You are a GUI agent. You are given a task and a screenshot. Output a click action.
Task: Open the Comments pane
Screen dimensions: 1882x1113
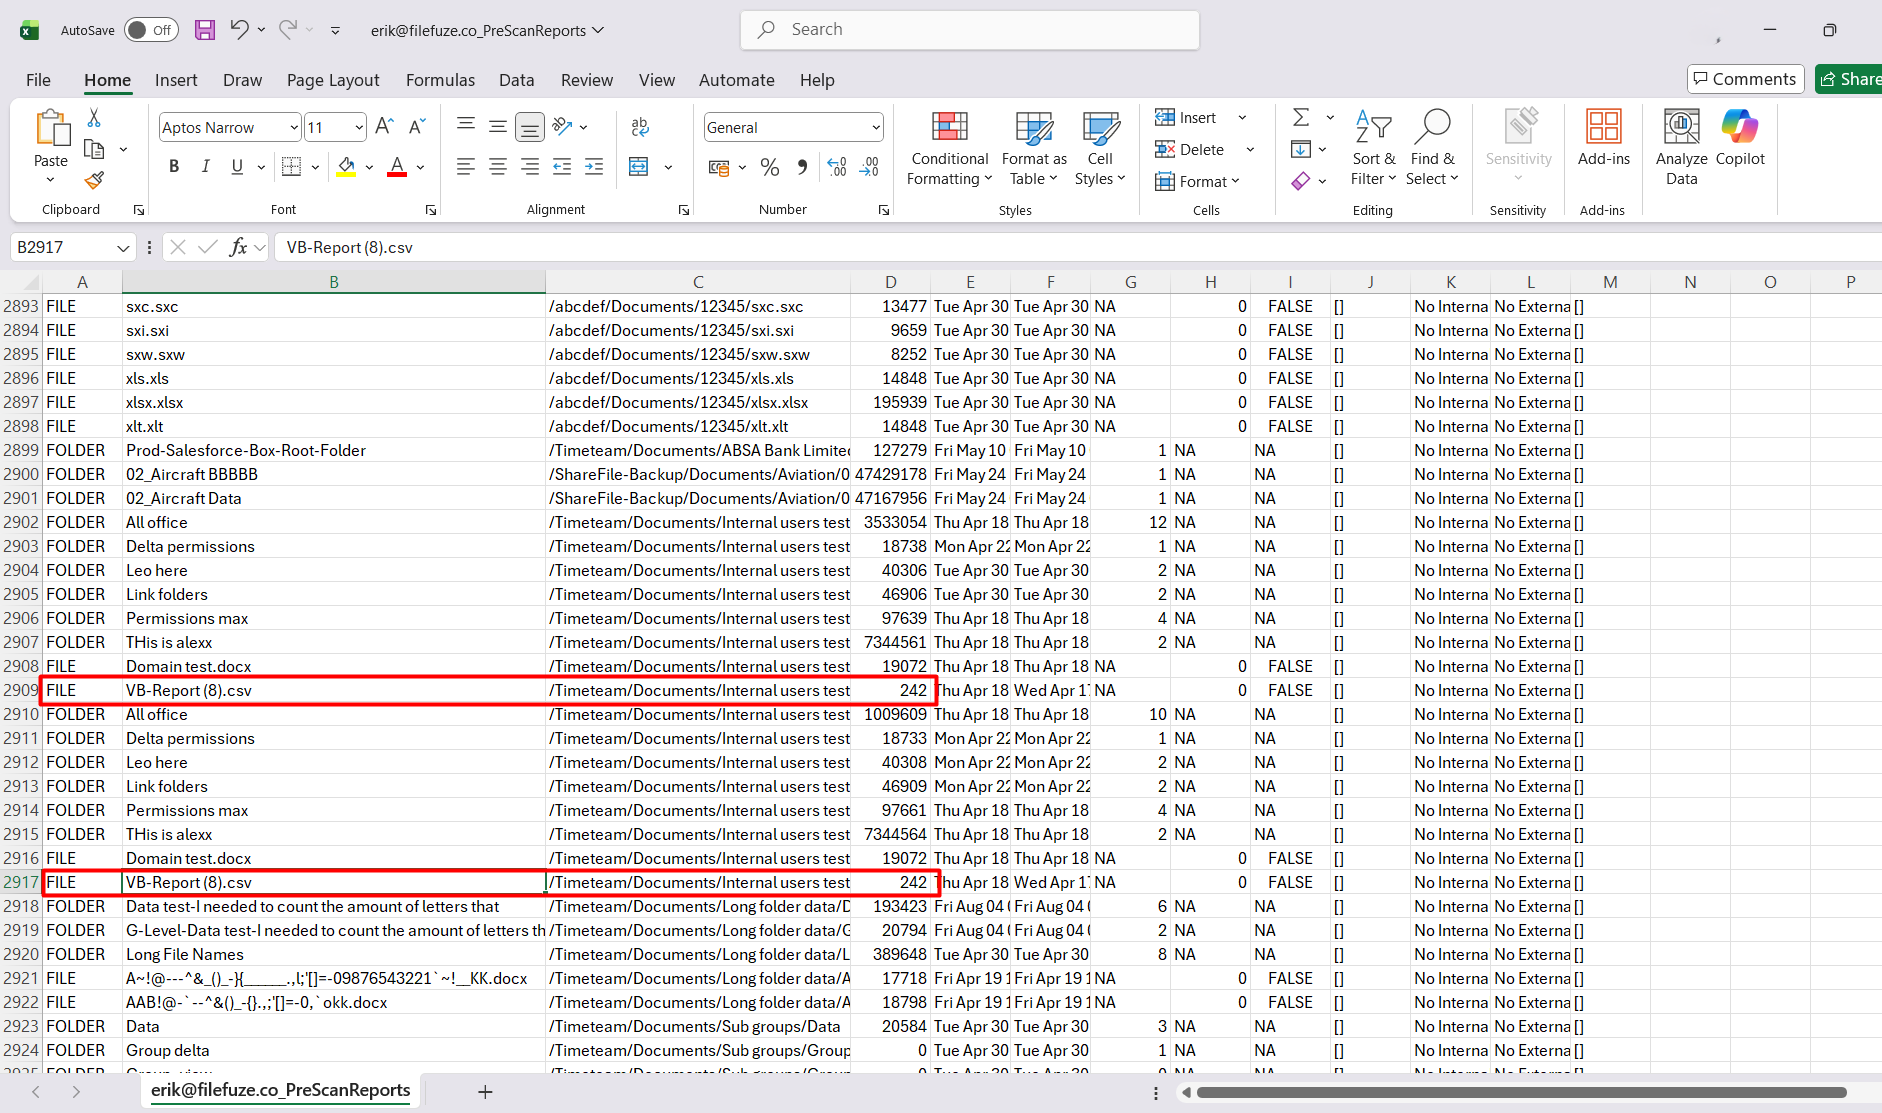tap(1744, 78)
